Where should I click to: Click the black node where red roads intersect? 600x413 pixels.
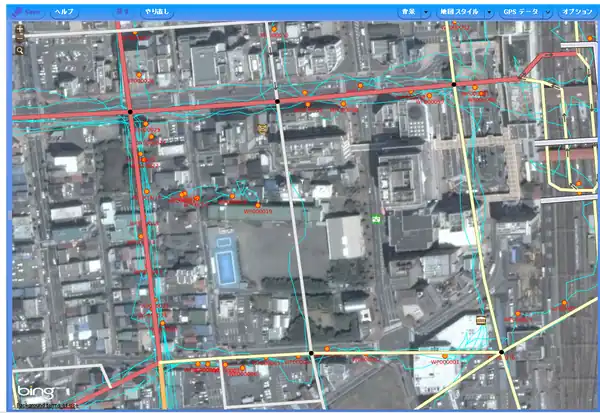coord(130,112)
